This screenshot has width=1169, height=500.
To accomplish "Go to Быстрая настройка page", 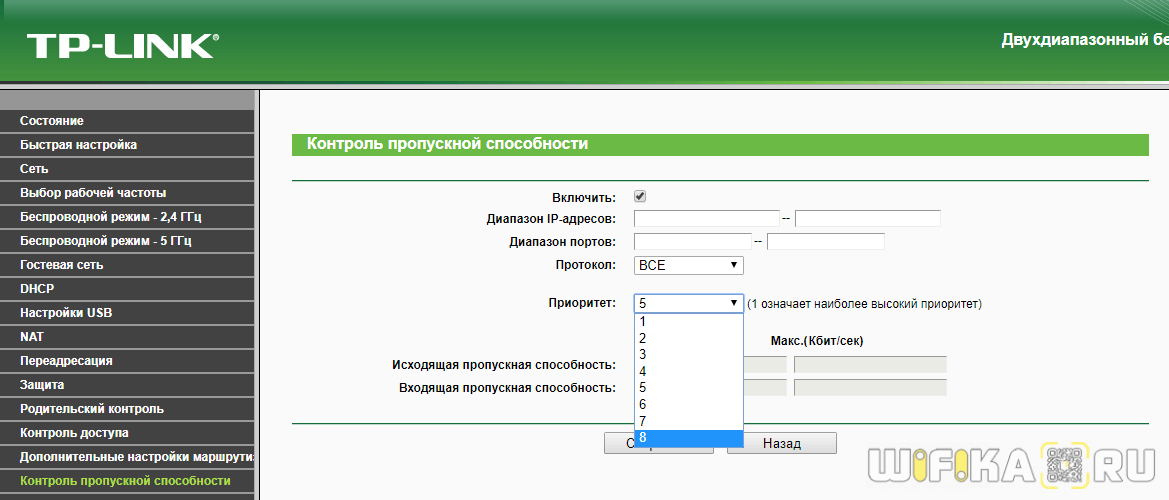I will pos(79,145).
